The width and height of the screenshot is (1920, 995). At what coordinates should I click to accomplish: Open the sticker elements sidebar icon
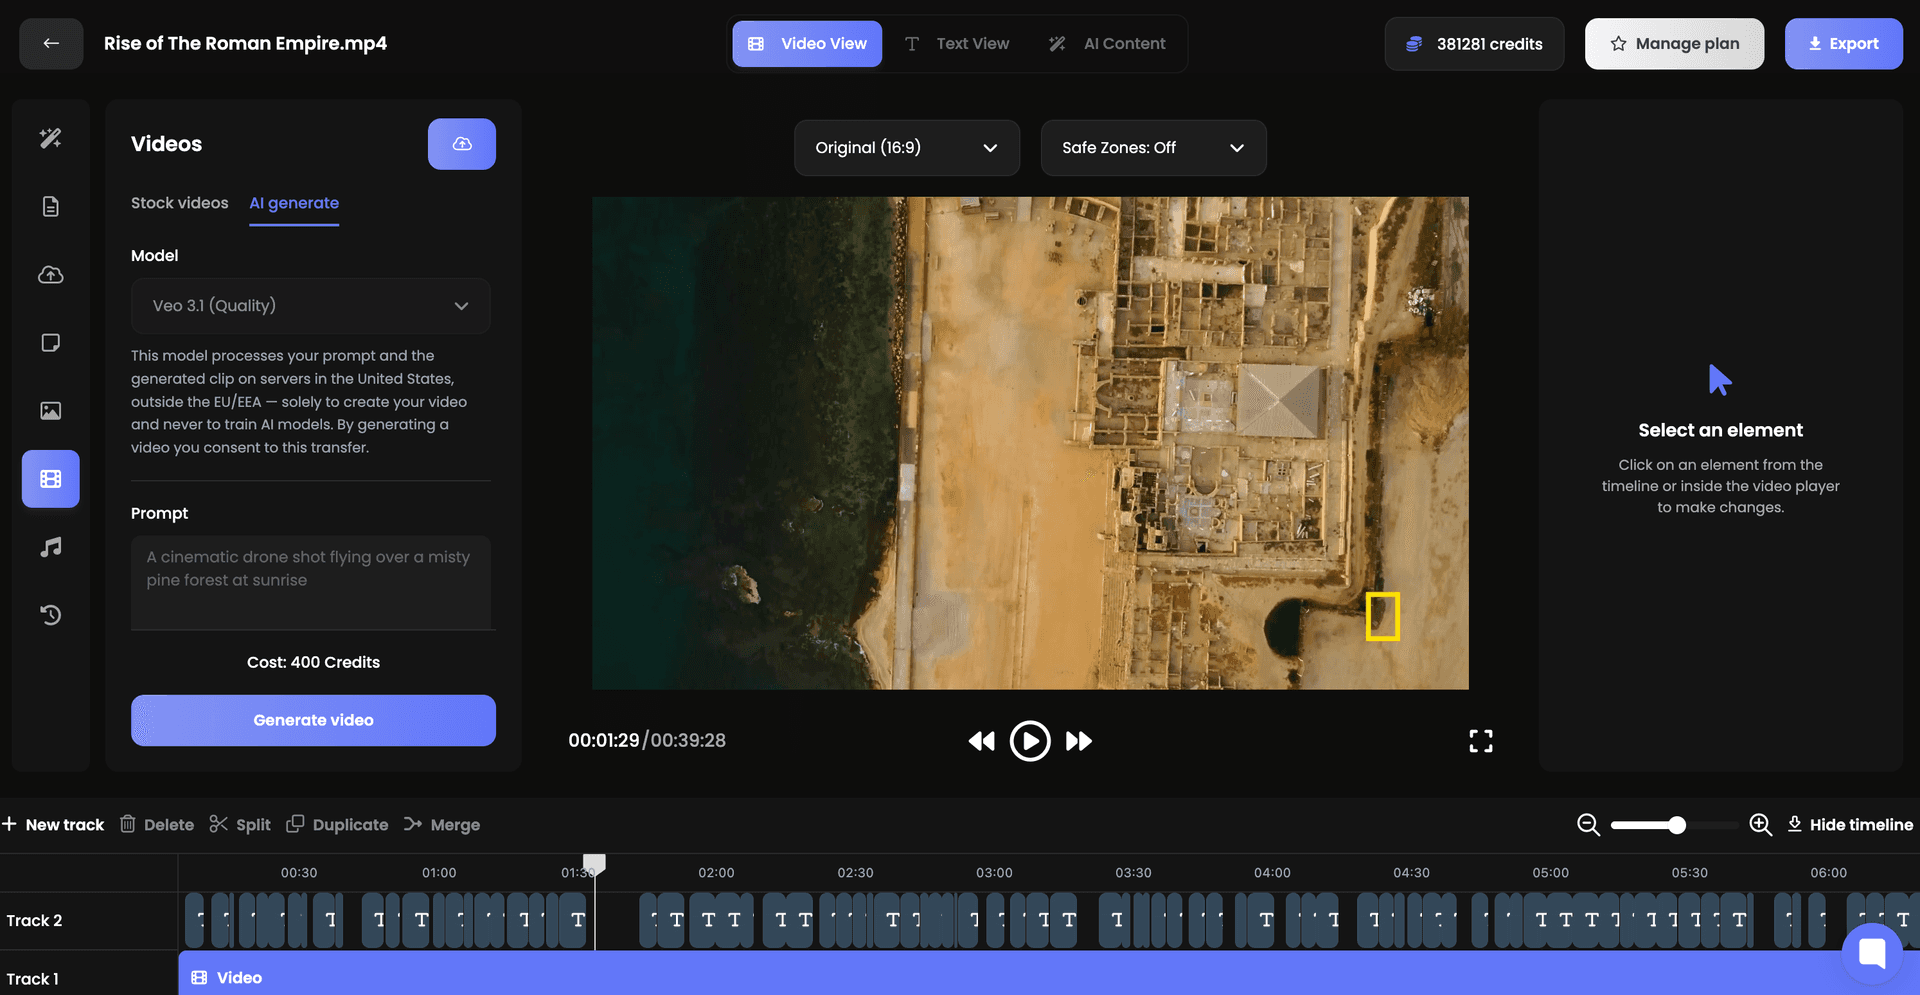pyautogui.click(x=50, y=342)
